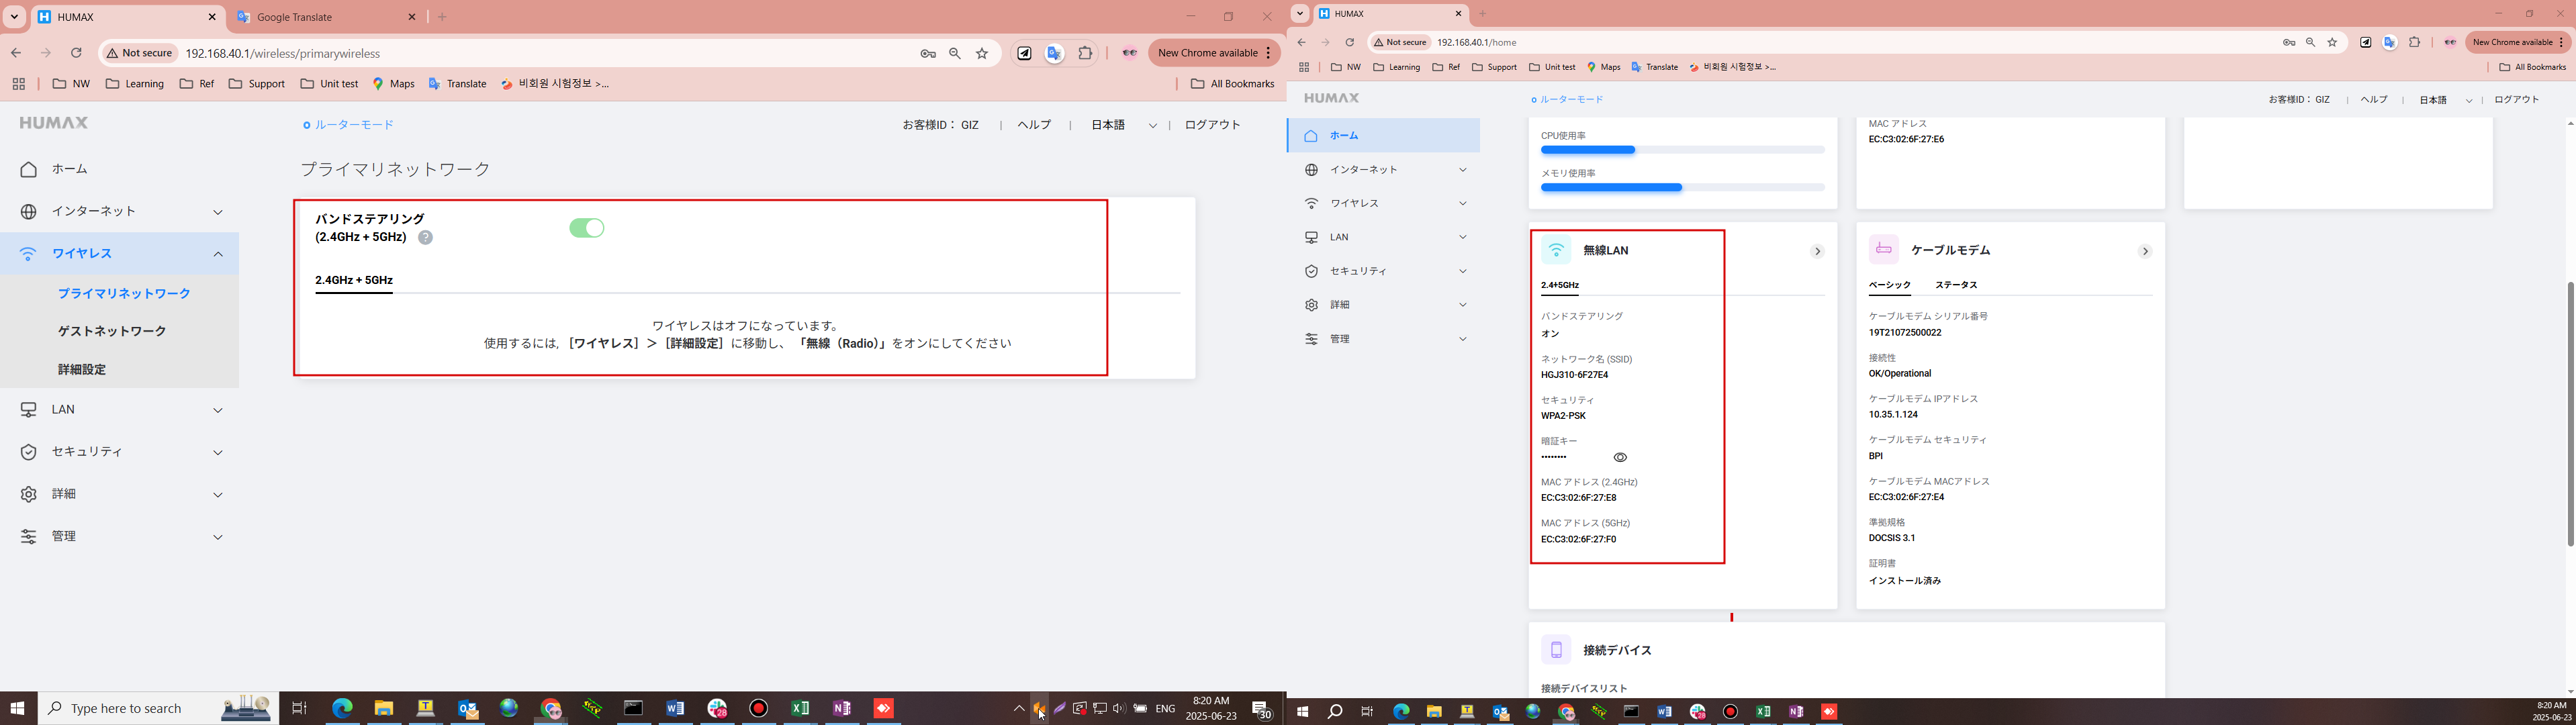Click the Type here to search taskbar box

[x=158, y=708]
